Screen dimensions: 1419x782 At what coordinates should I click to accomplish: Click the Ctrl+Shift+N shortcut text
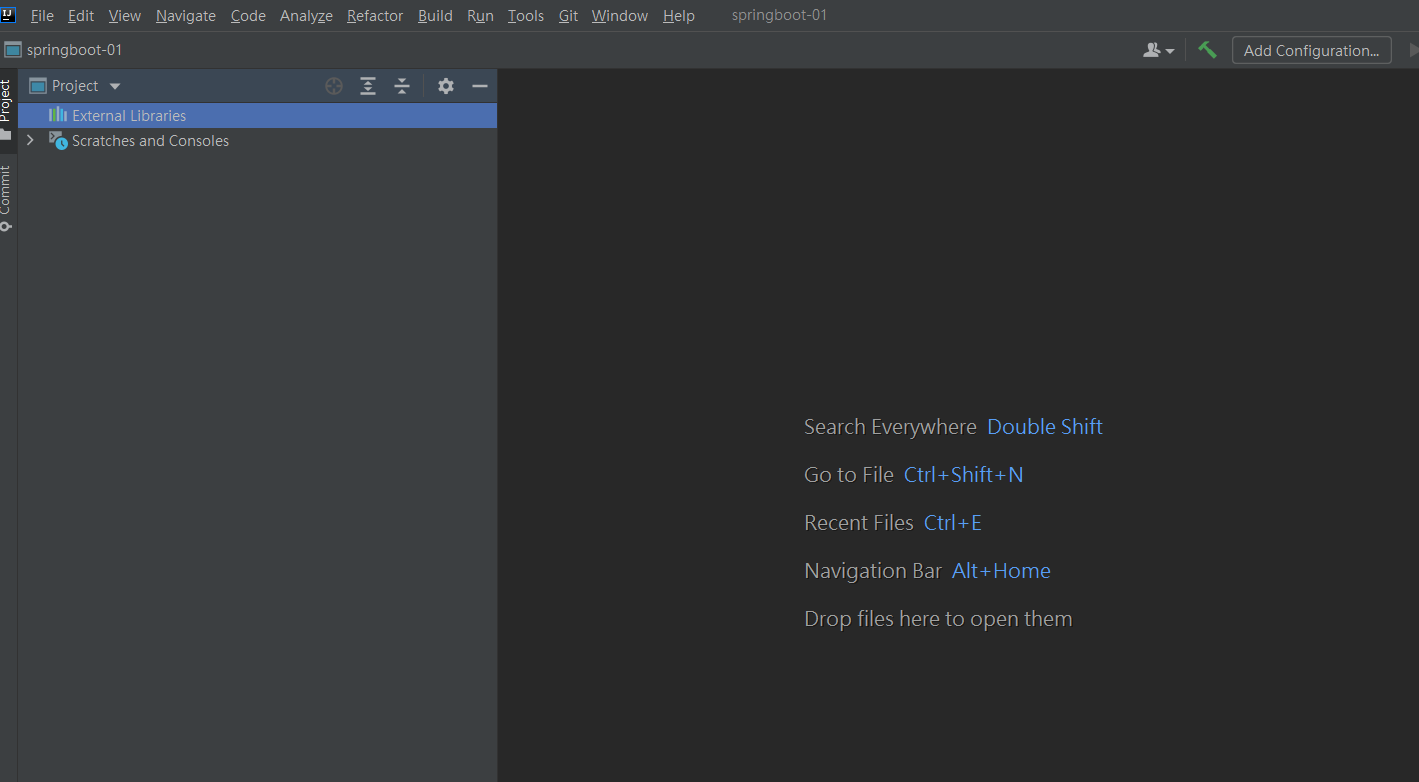pyautogui.click(x=964, y=475)
